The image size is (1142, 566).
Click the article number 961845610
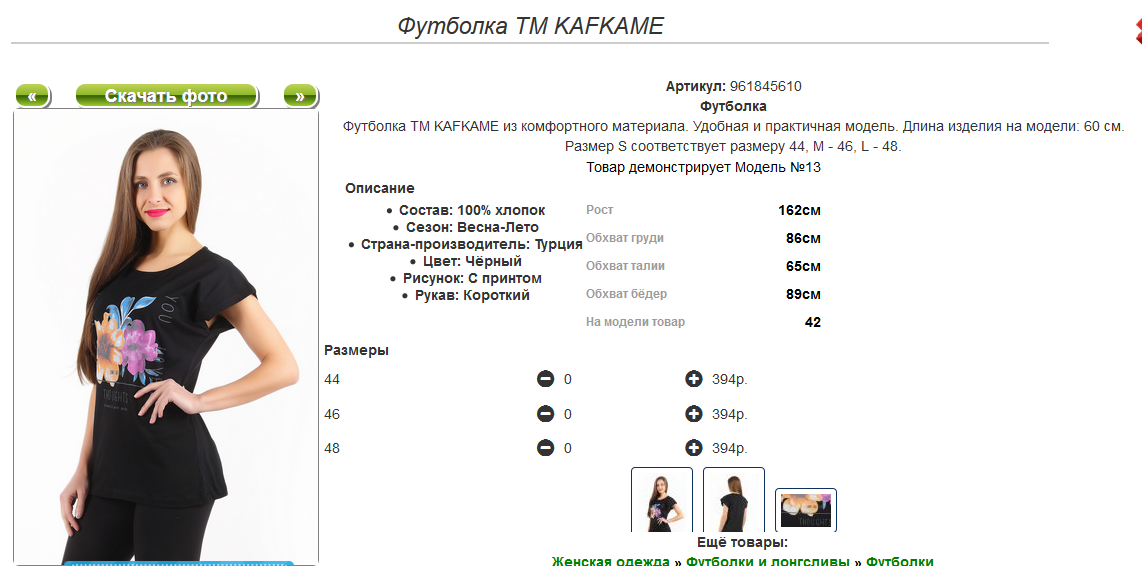[765, 87]
